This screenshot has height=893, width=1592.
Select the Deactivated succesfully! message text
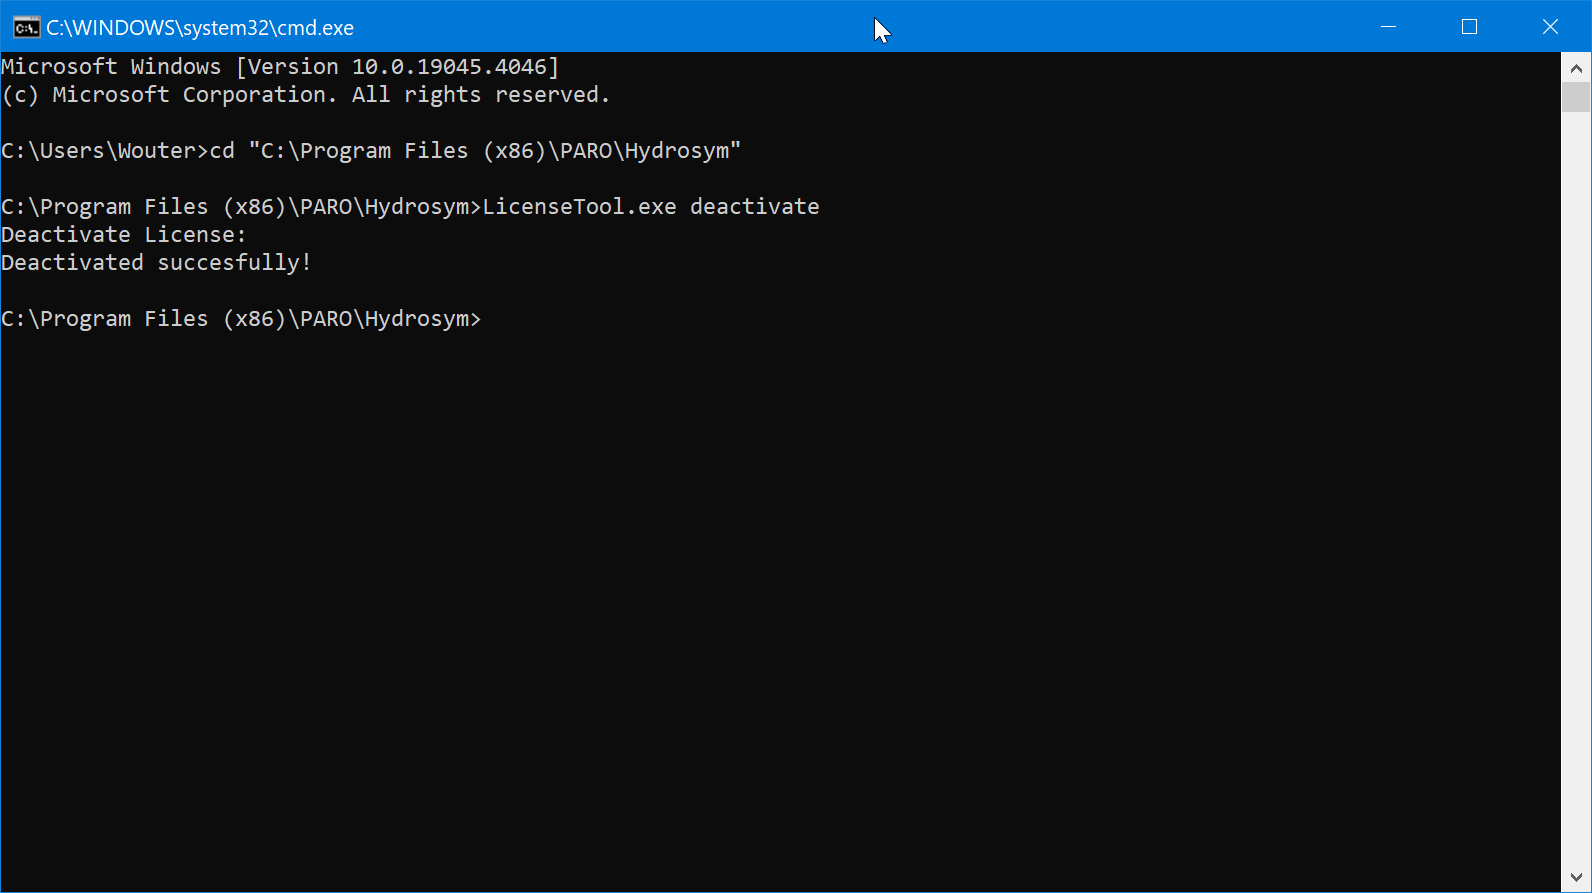[x=155, y=262]
